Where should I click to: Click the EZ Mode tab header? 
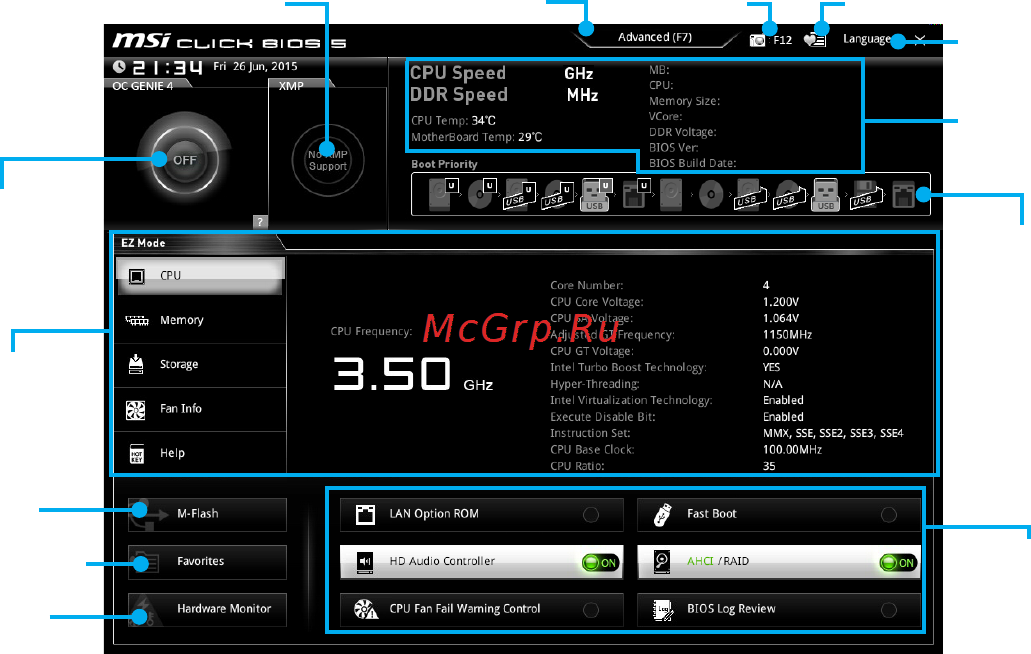tap(143, 243)
